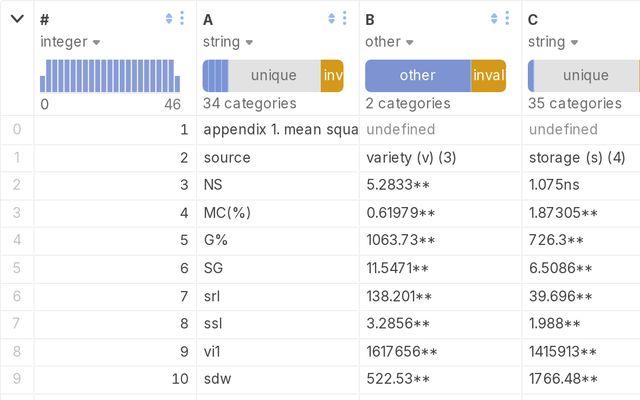Sort the # index column
The width and height of the screenshot is (640, 400).
(x=168, y=19)
